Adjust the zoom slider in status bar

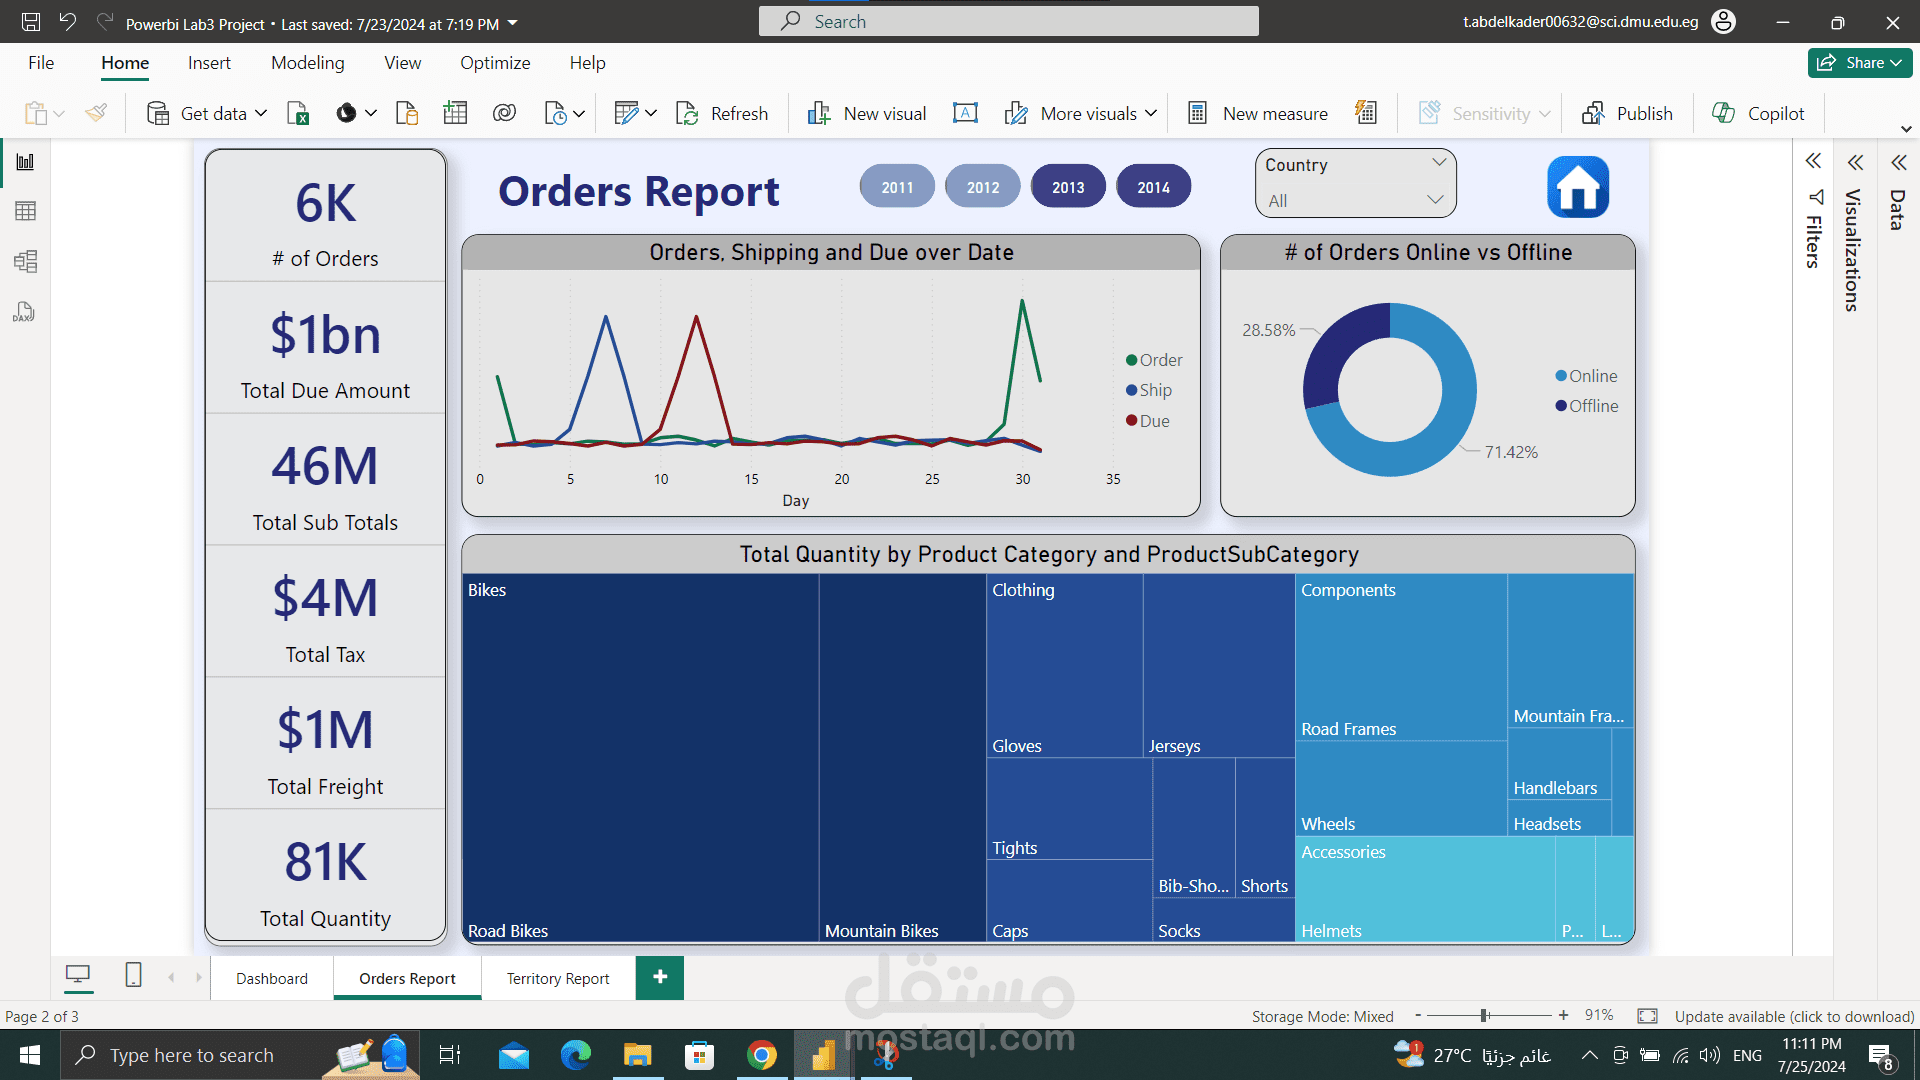pos(1485,1015)
